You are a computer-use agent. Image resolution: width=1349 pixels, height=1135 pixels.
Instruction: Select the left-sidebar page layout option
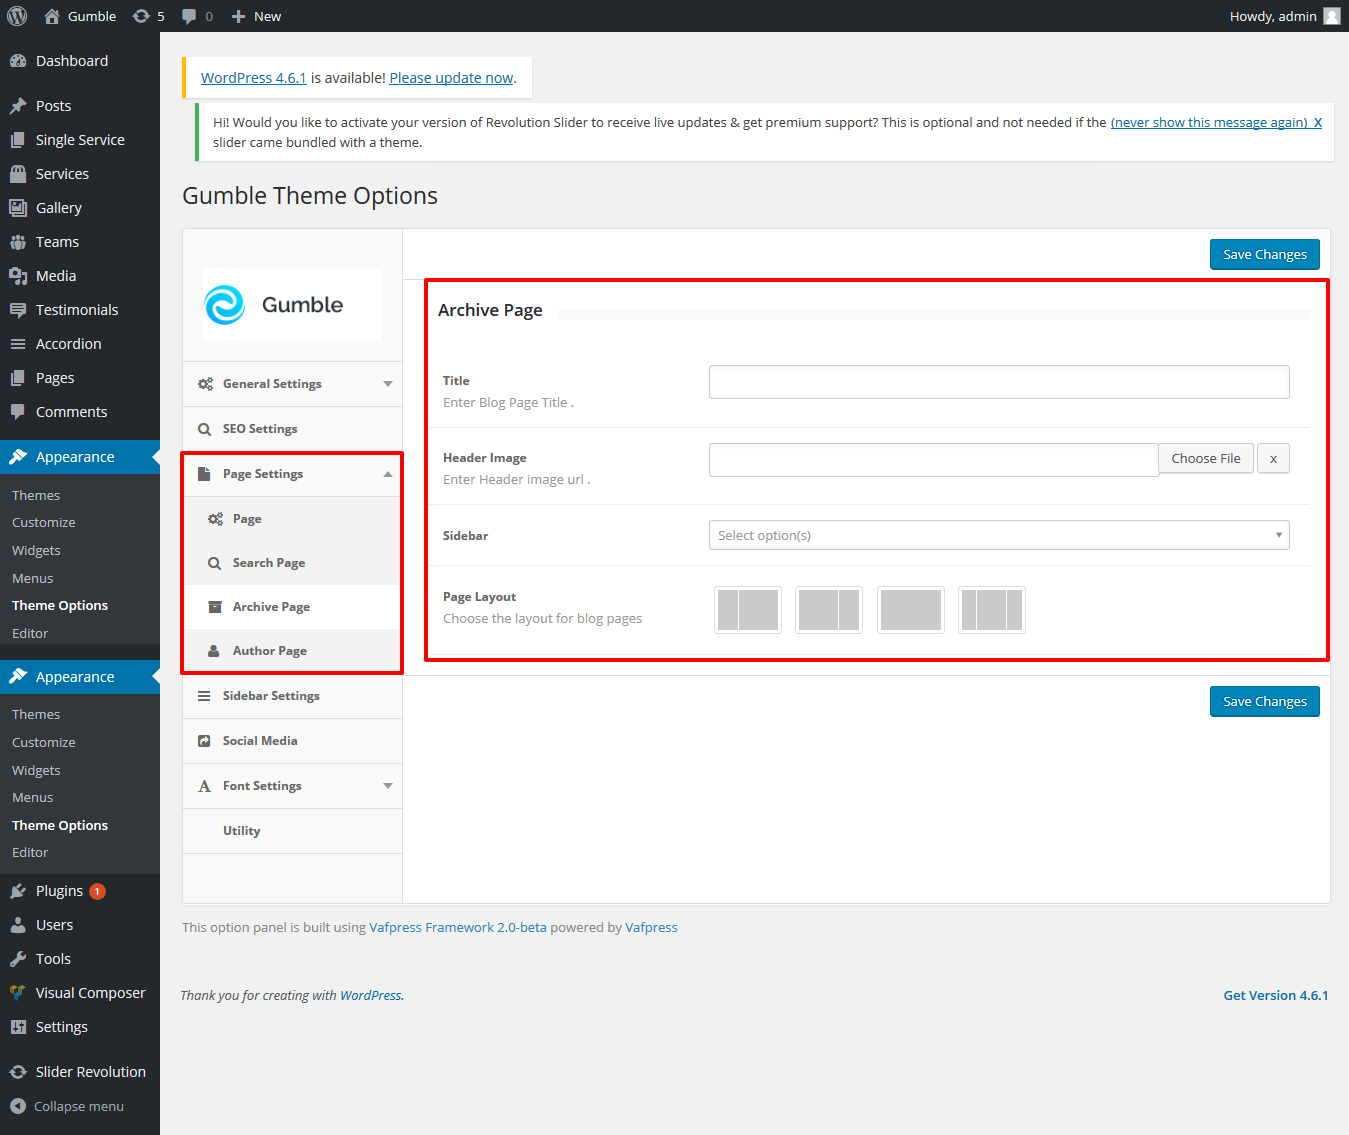tap(748, 610)
